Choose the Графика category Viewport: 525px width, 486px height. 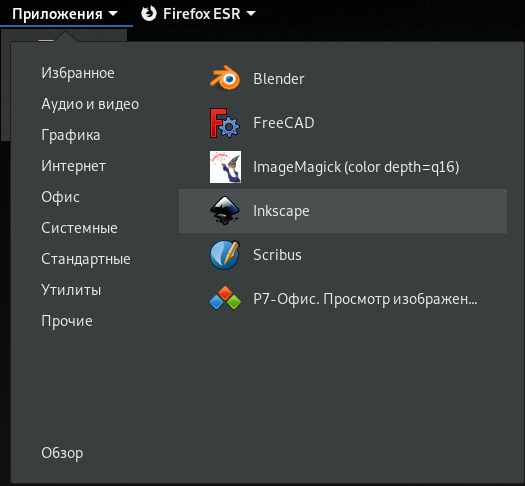point(71,135)
